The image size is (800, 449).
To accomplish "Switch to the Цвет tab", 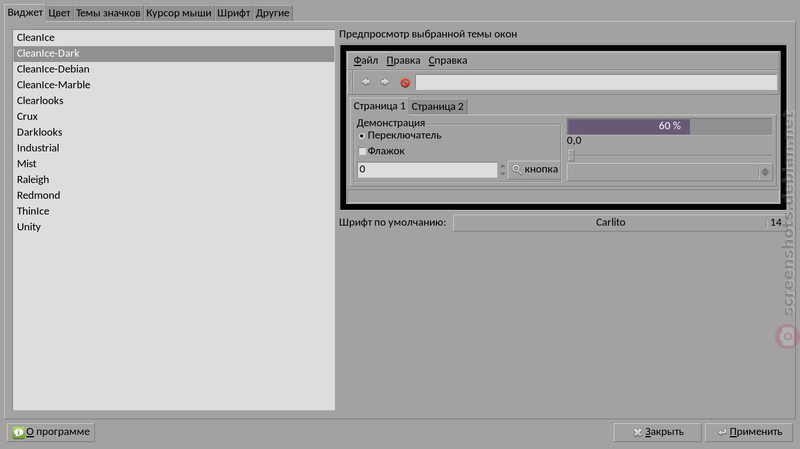I will click(59, 13).
